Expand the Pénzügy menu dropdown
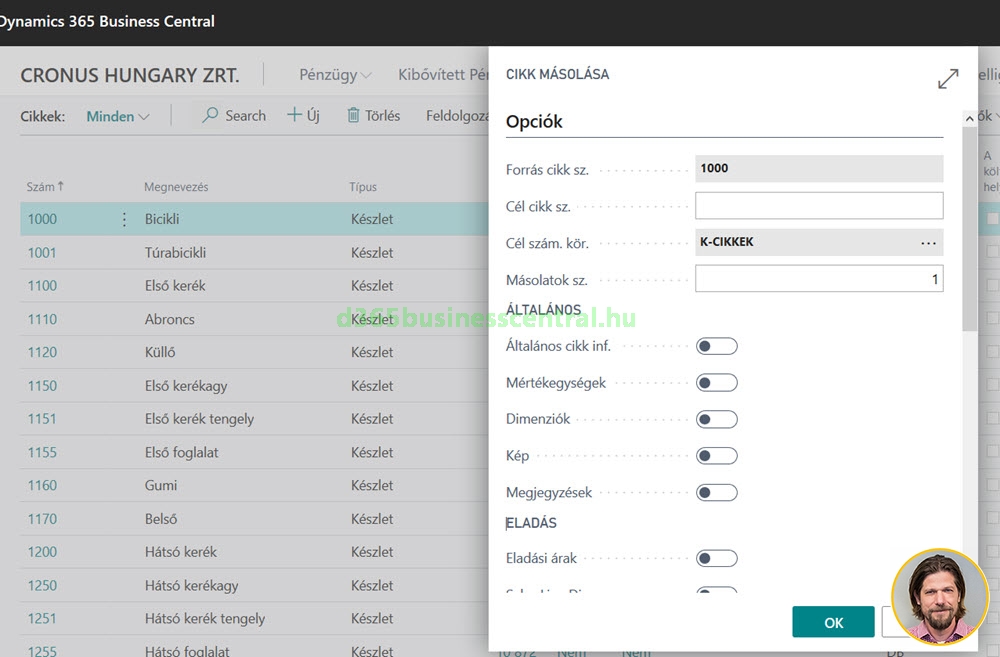This screenshot has width=1000, height=657. tap(335, 75)
